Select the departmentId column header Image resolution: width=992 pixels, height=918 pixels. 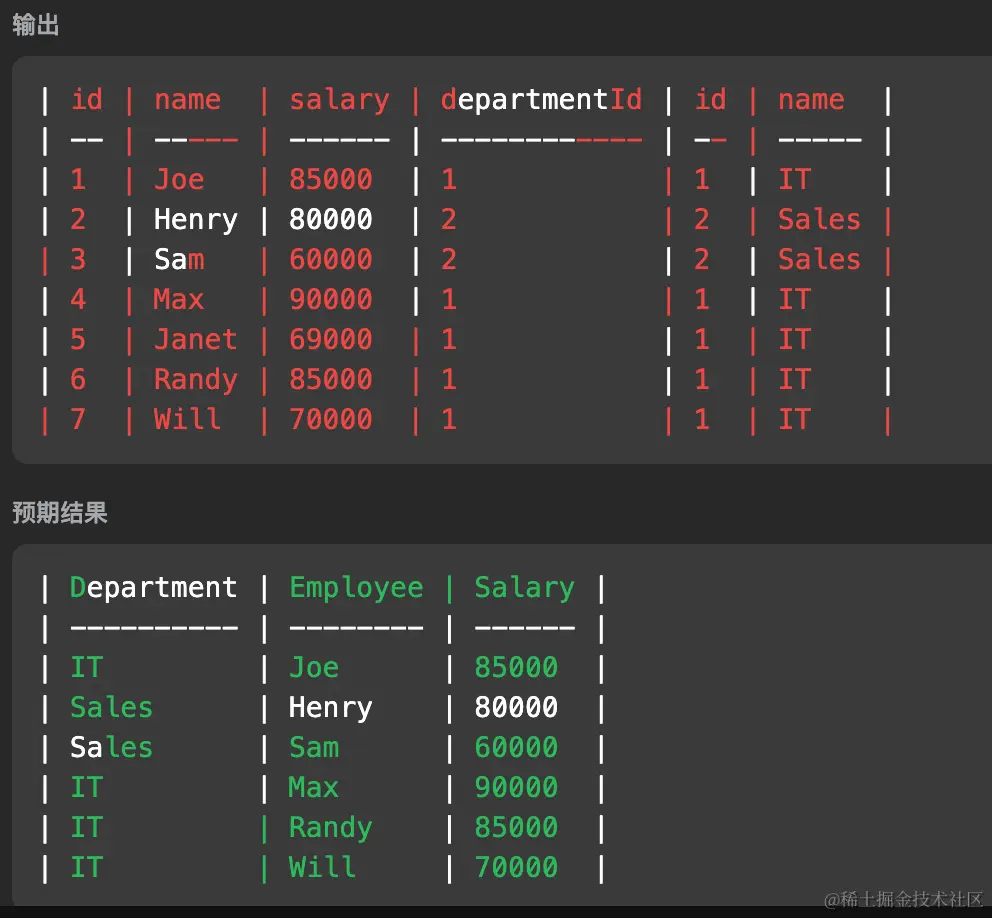coord(542,101)
